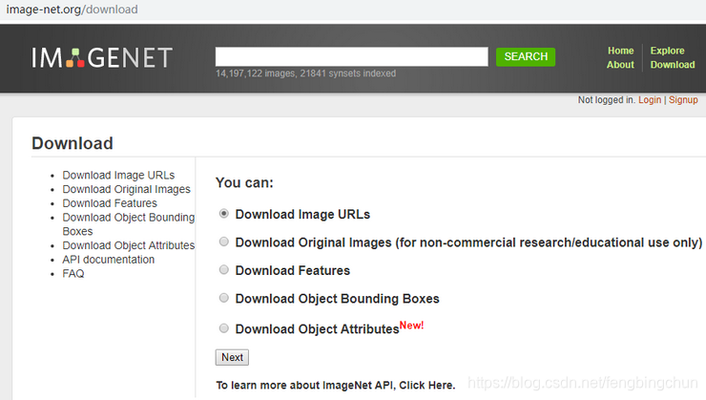Go to the Explore page

pos(667,50)
